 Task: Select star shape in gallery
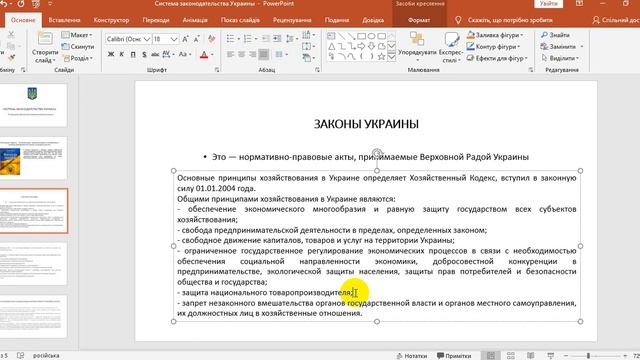click(381, 57)
